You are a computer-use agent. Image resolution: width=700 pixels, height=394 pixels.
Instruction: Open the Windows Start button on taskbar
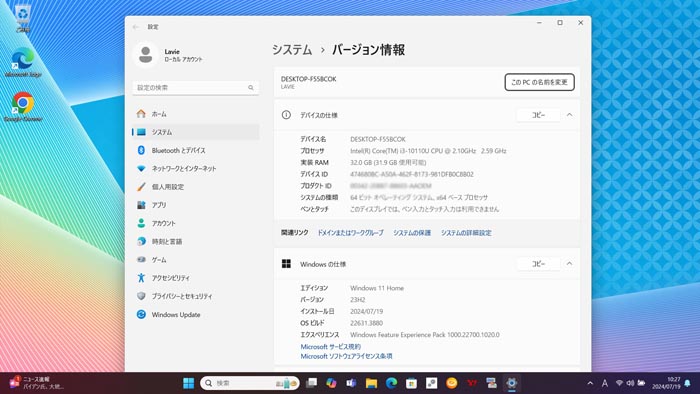tap(188, 383)
